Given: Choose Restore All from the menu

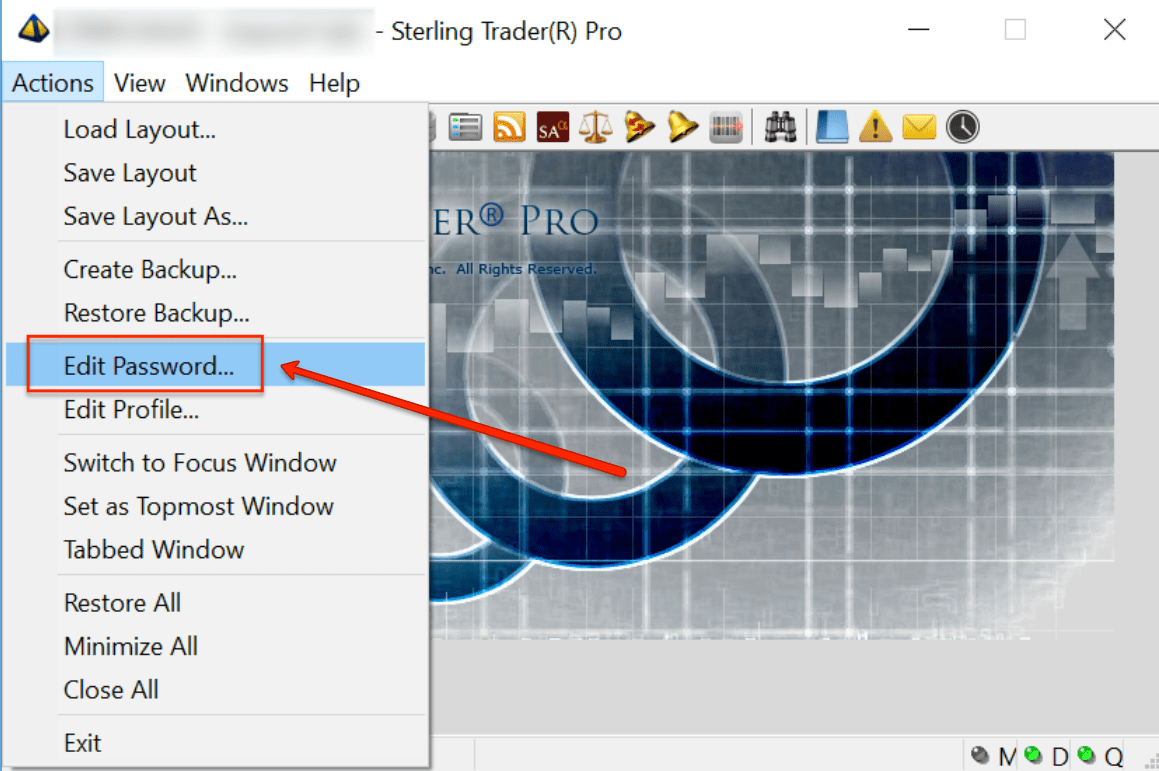Looking at the screenshot, I should click(x=216, y=603).
